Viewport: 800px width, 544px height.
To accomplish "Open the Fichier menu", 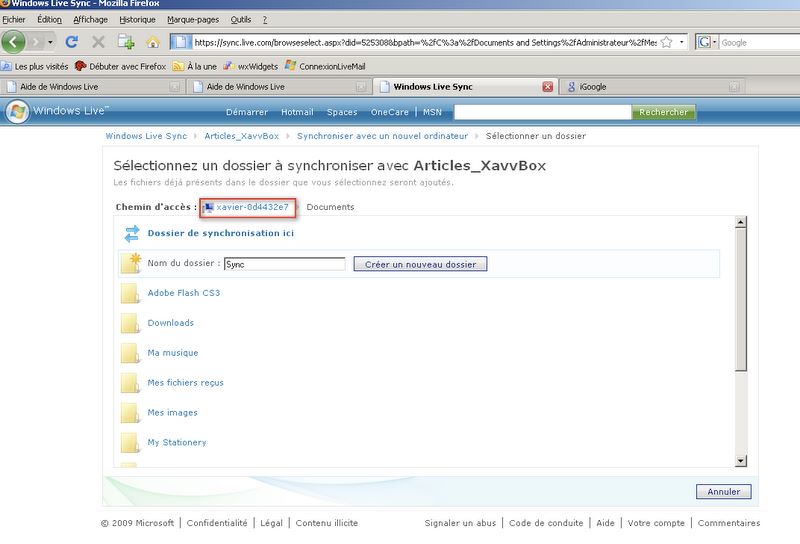I will click(14, 19).
